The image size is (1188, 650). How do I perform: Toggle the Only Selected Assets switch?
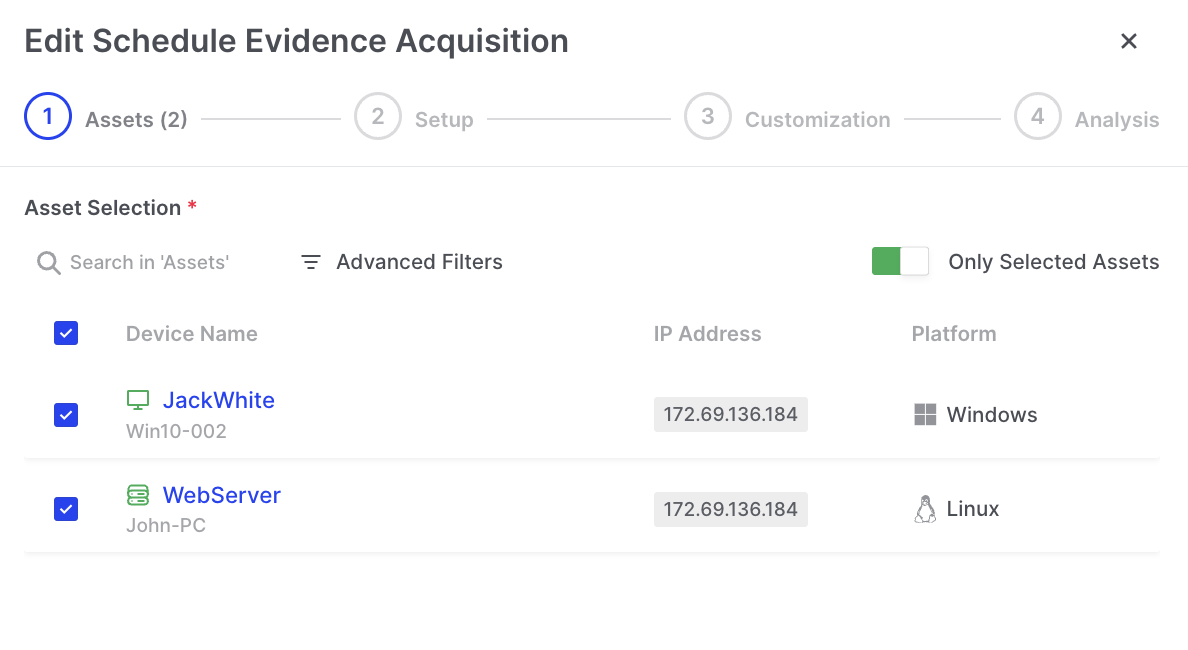click(x=900, y=262)
